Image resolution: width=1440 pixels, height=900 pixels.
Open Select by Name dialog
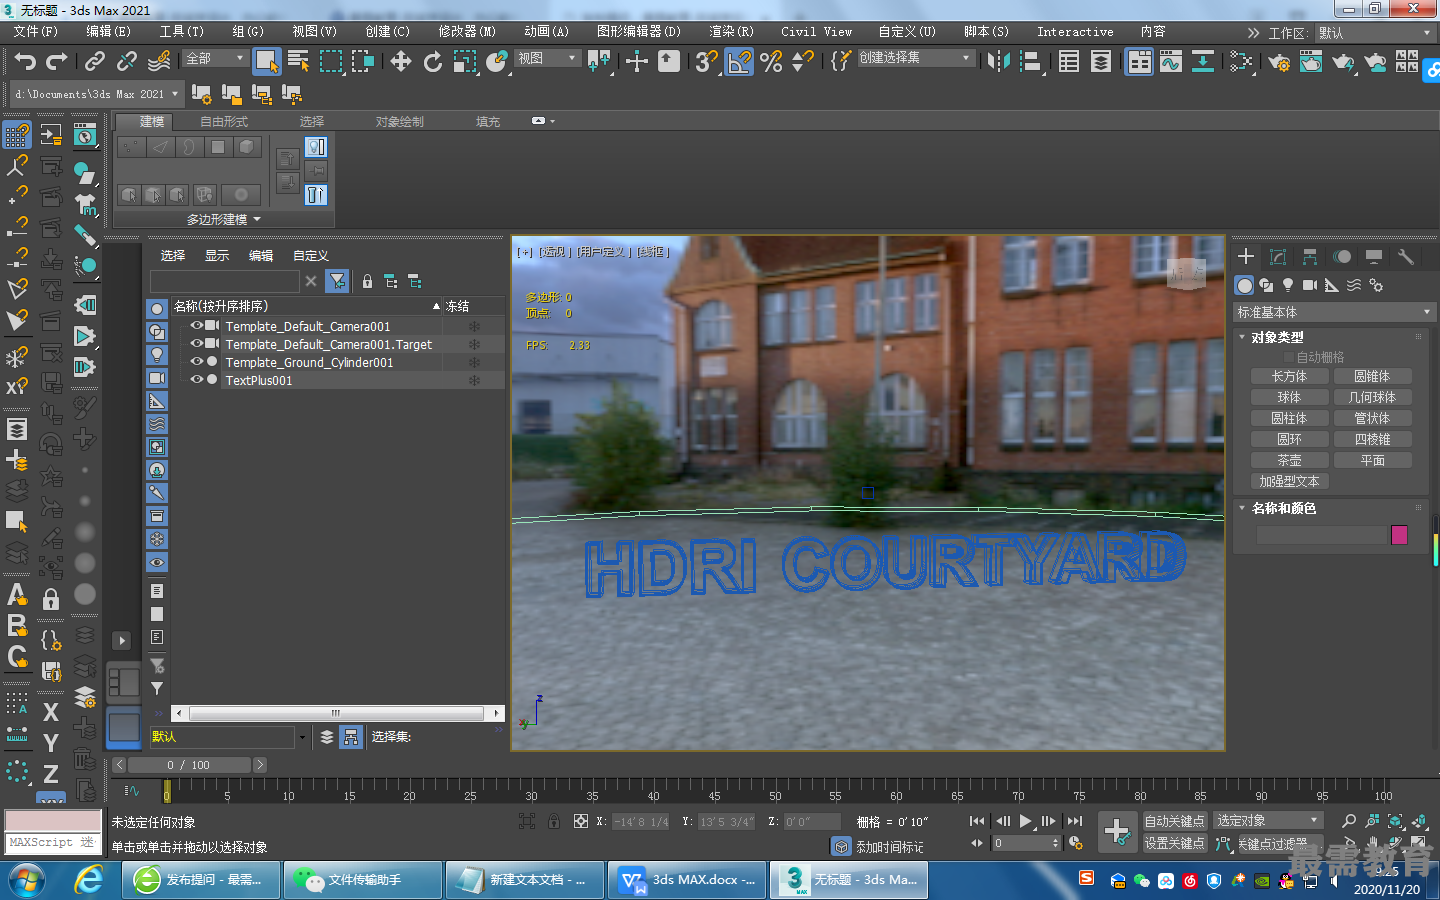tap(298, 61)
